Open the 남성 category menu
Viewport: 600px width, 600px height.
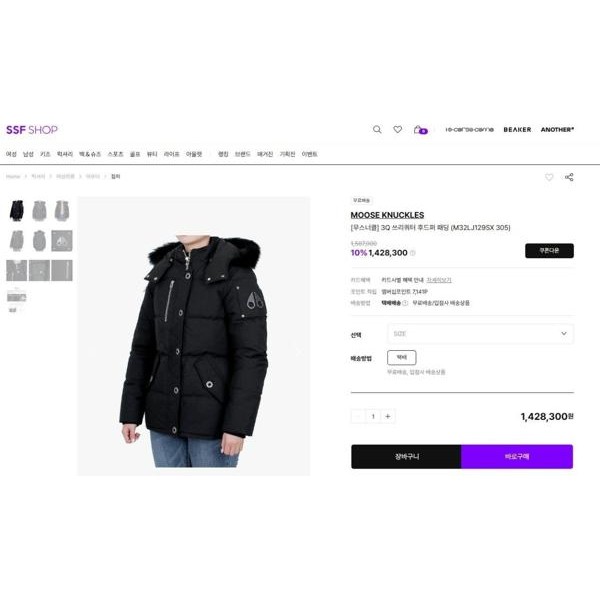pos(28,154)
